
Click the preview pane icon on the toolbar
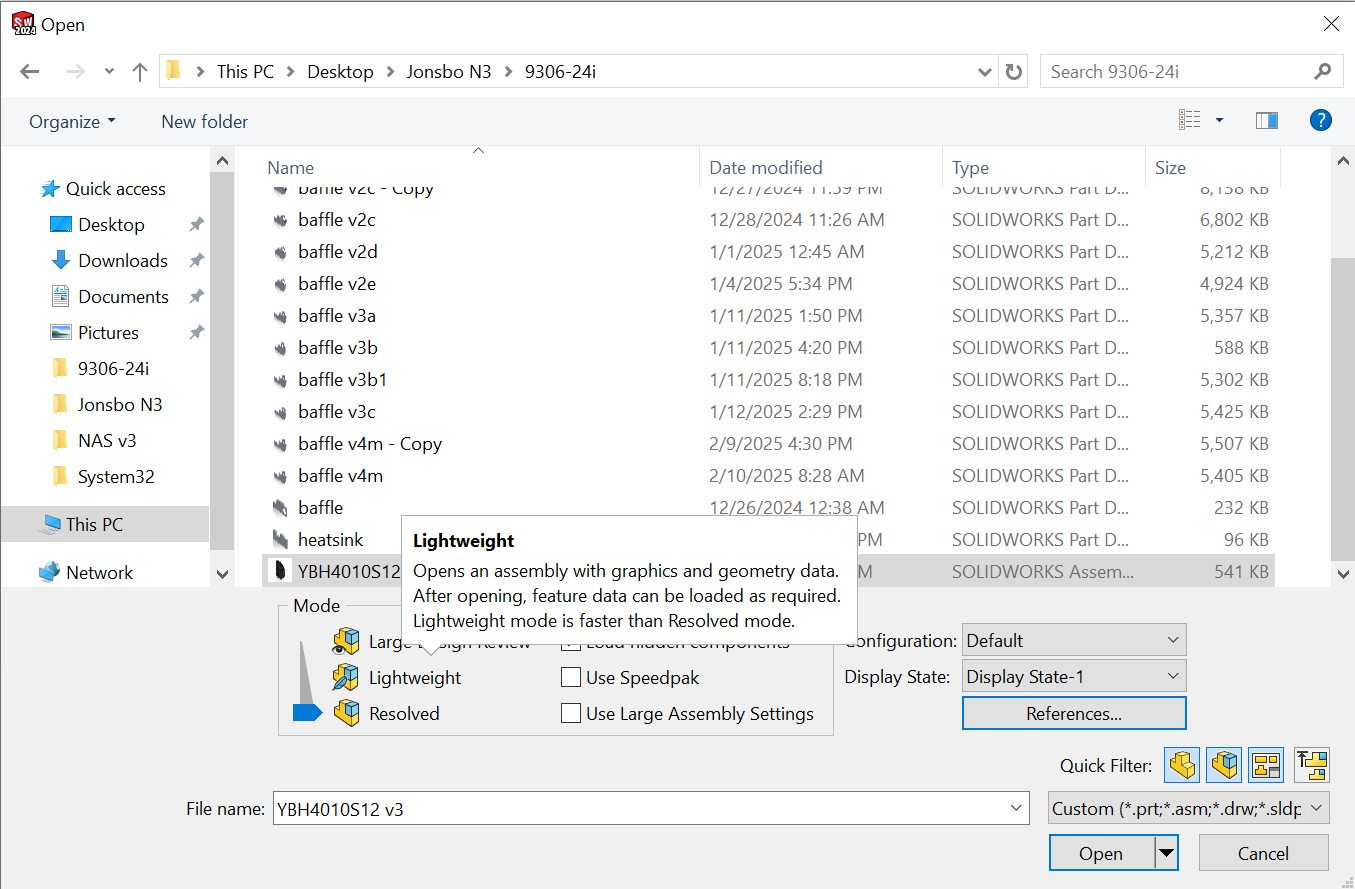1266,120
